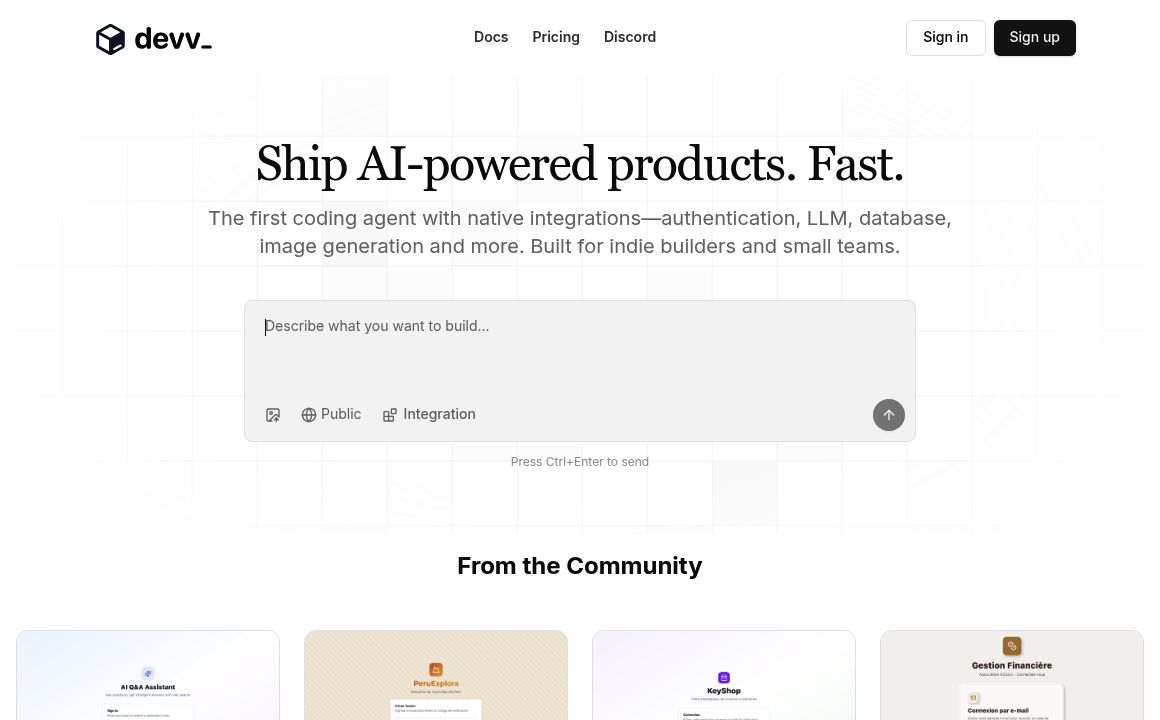Open the Docs page
This screenshot has width=1160, height=720.
coord(491,37)
